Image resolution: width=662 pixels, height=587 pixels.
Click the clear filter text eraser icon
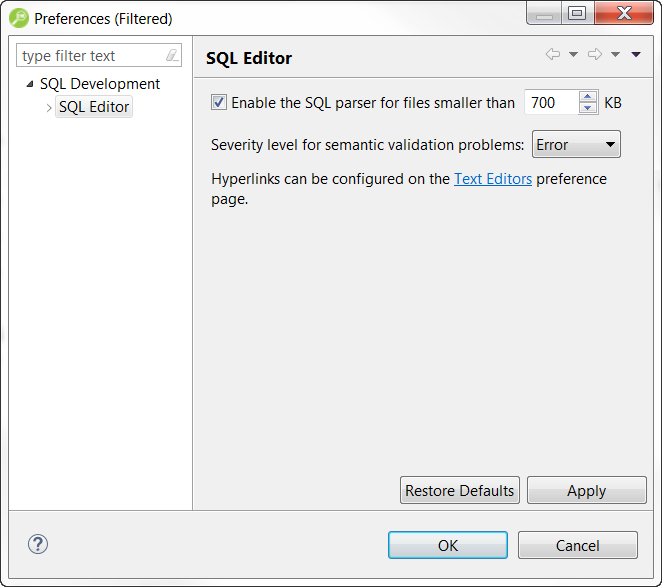tap(172, 56)
